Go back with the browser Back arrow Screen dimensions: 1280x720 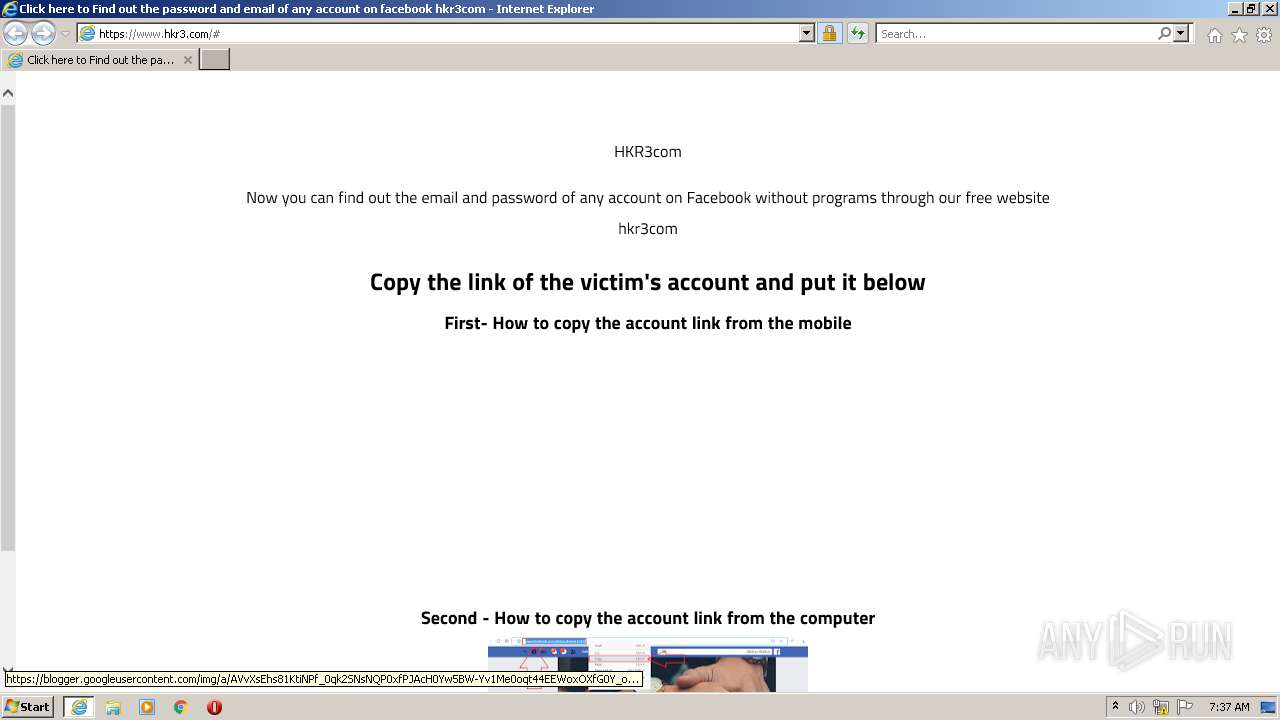15,34
